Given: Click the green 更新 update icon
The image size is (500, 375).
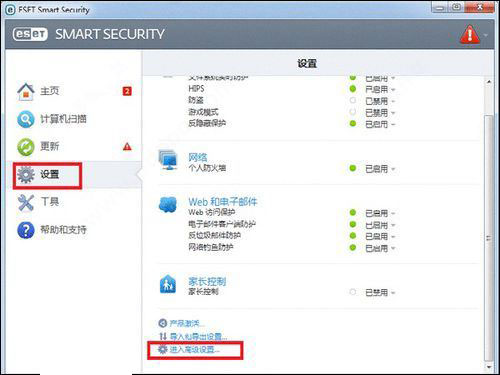Looking at the screenshot, I should click(x=26, y=147).
